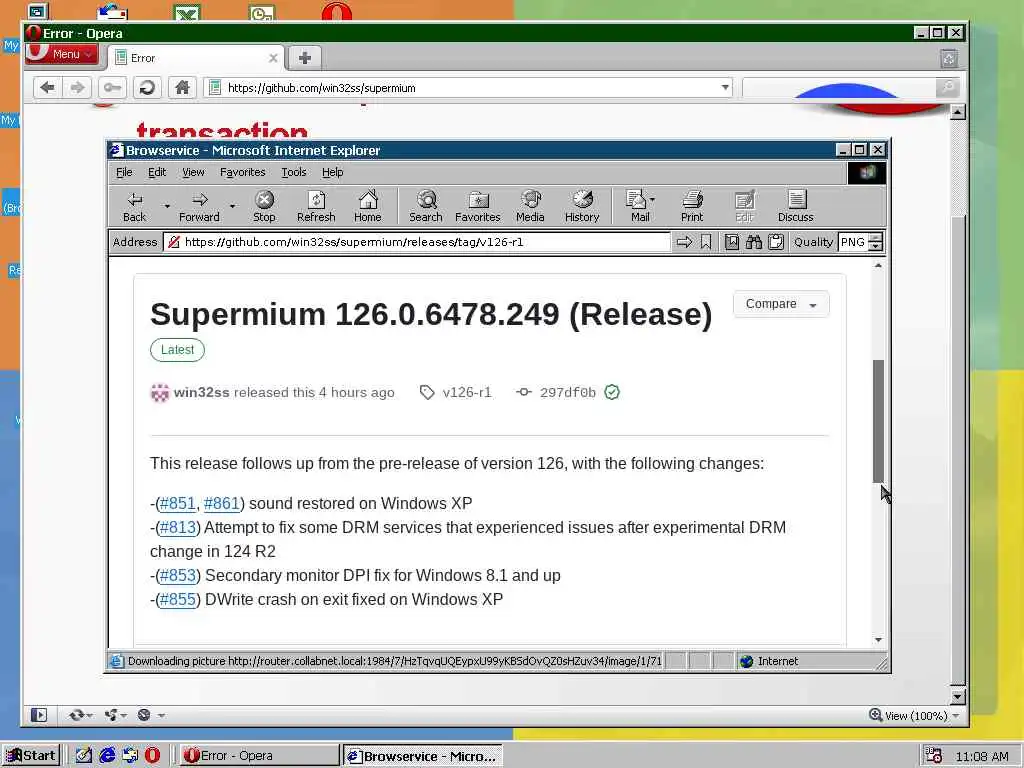Image resolution: width=1024 pixels, height=768 pixels.
Task: Close the Error tab in Opera
Action: (x=273, y=58)
